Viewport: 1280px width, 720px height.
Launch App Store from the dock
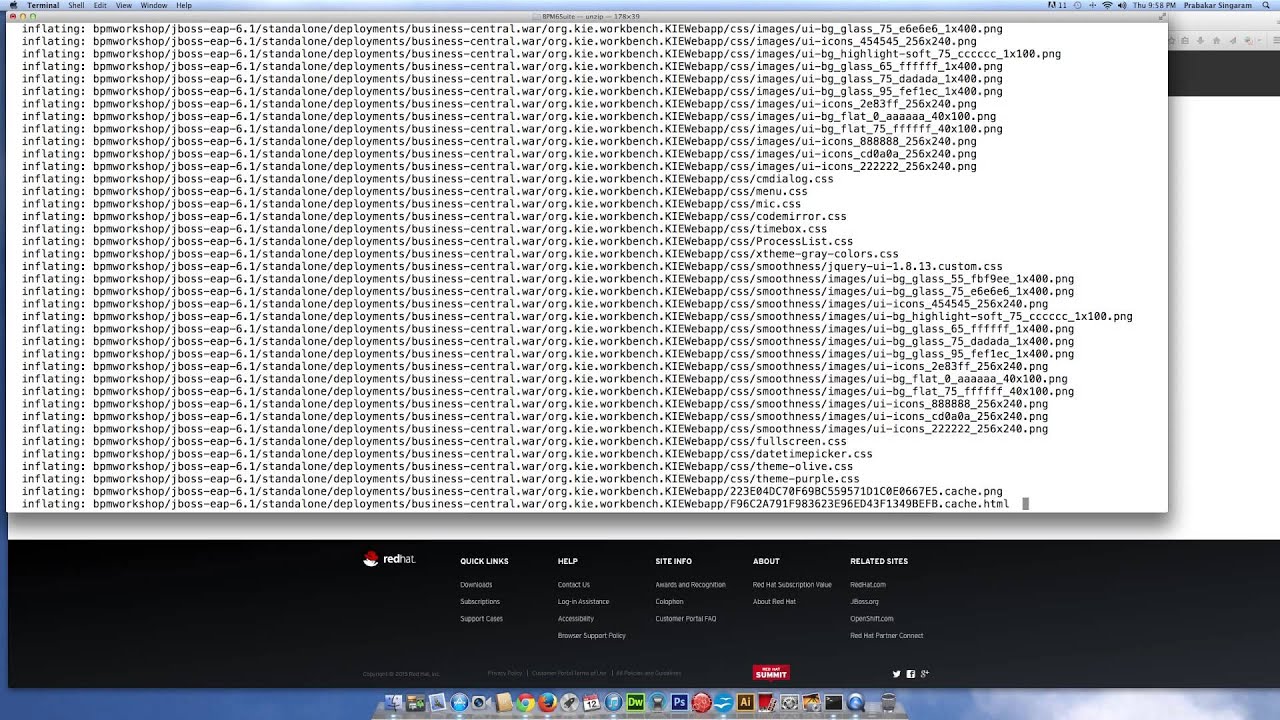[459, 703]
